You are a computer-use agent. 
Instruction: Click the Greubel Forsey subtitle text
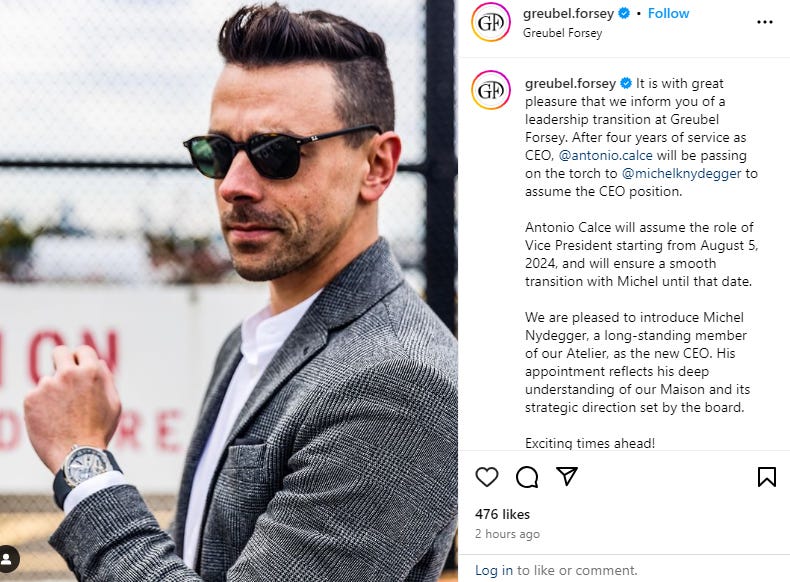pos(562,33)
